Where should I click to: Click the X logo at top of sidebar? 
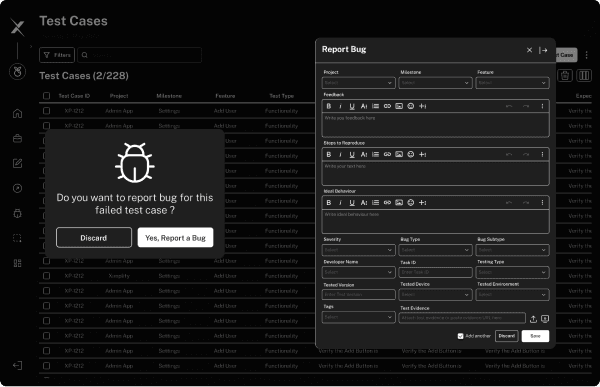tap(17, 28)
